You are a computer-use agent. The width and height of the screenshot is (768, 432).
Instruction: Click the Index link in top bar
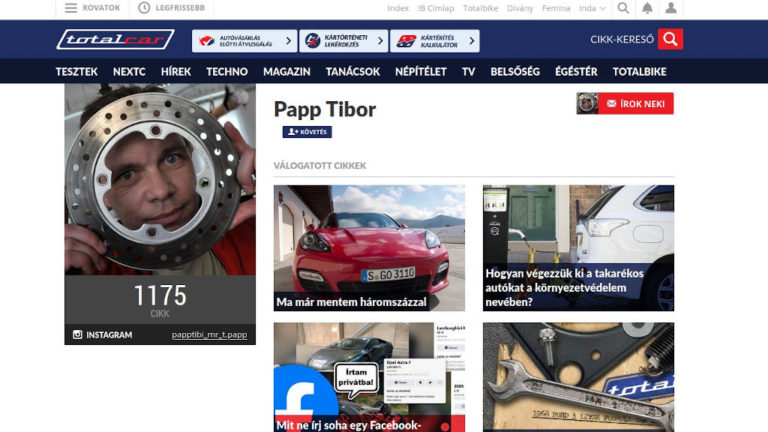398,8
